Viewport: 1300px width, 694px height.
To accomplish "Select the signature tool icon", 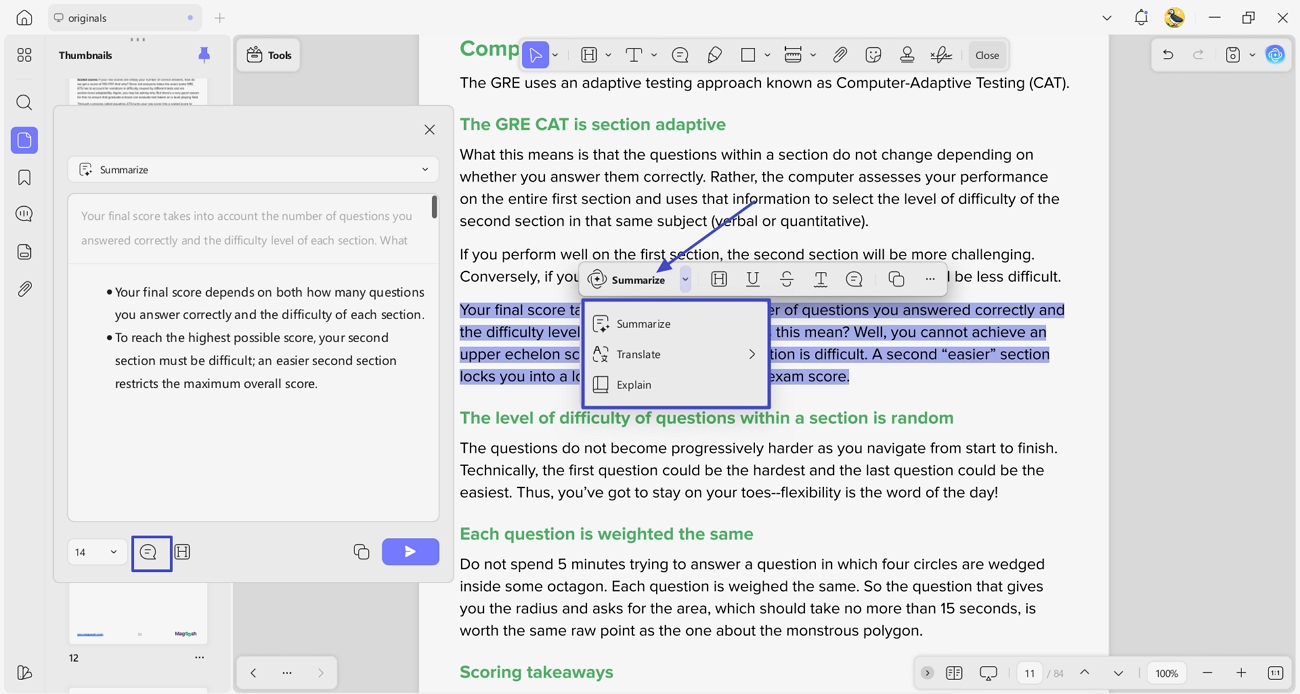I will (940, 55).
